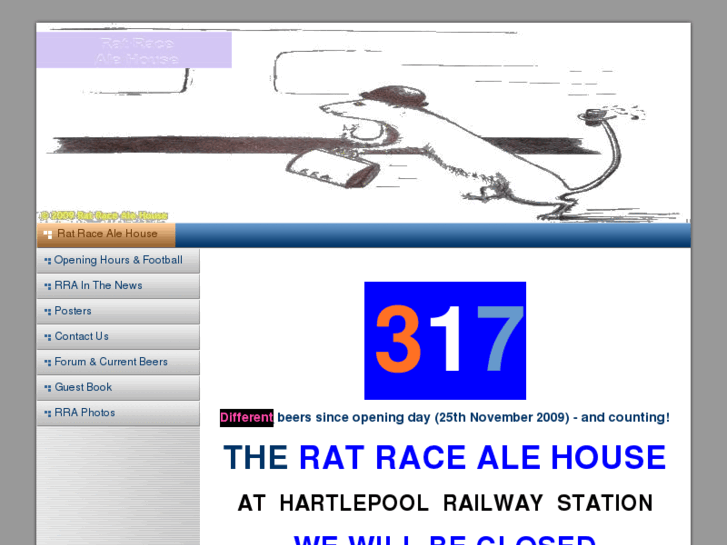The width and height of the screenshot is (727, 545).
Task: Click 'beers since opening day' sentence
Action: click(473, 417)
